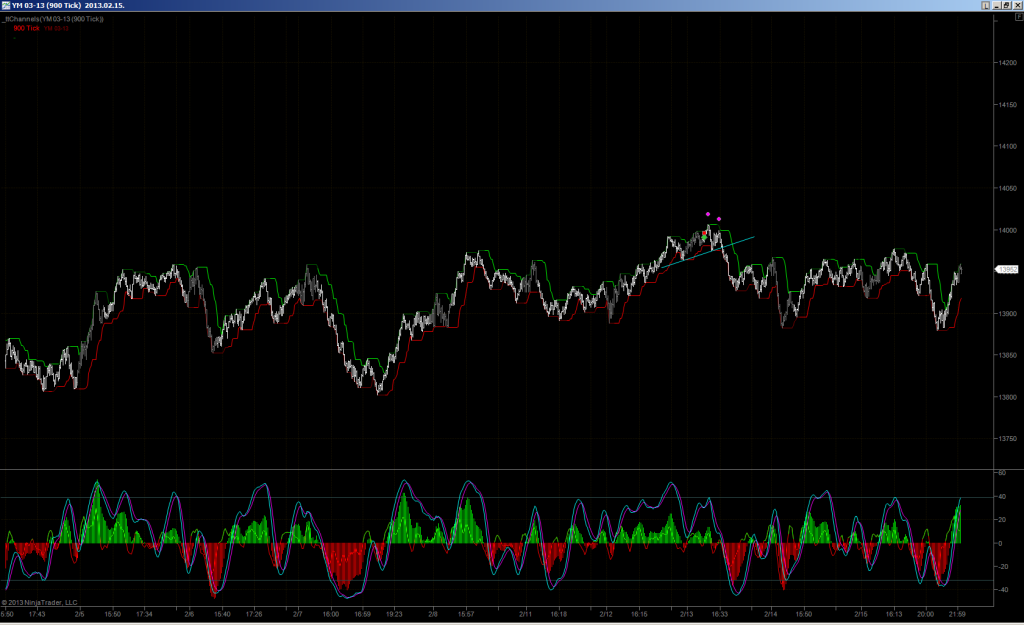Click the 2/11 date on time axis

coord(525,614)
